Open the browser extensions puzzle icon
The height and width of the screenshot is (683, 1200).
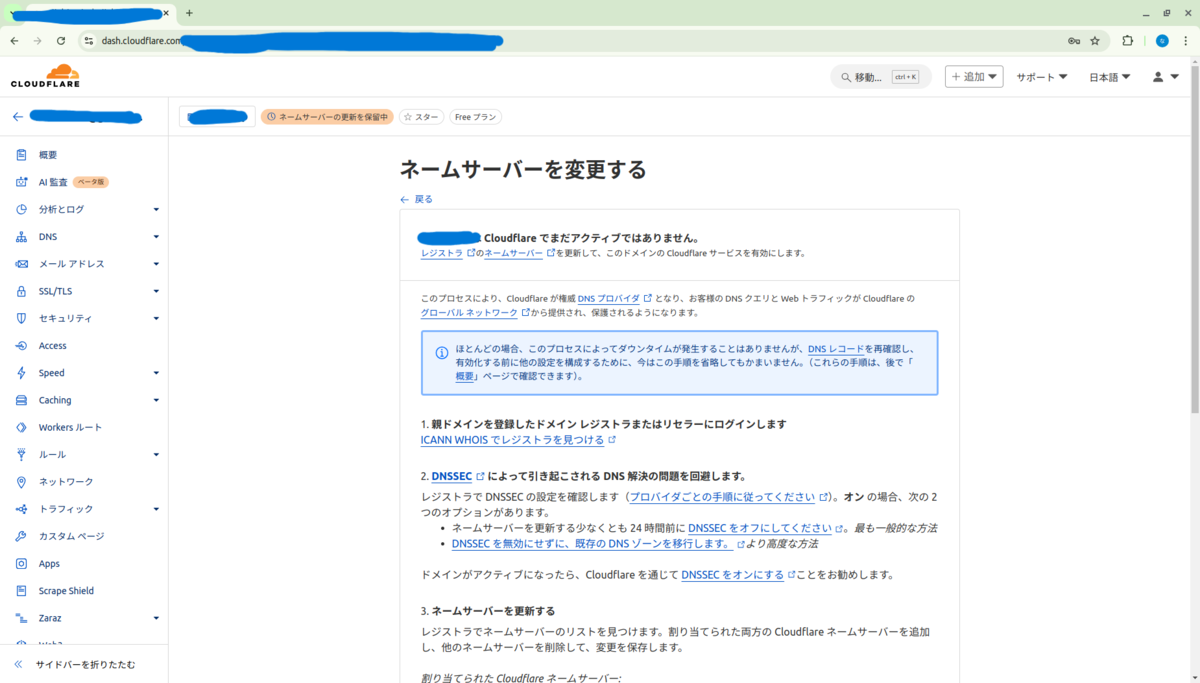pos(1128,41)
